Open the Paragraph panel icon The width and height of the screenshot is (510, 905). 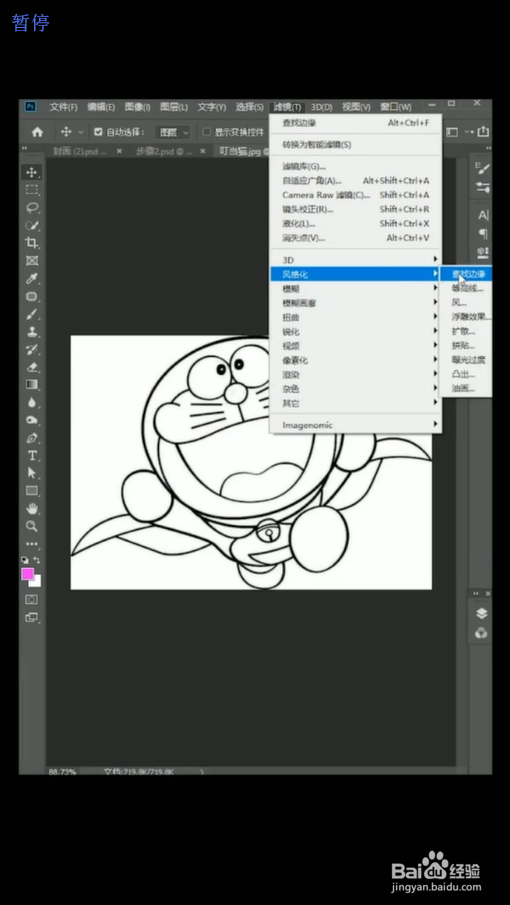pyautogui.click(x=483, y=234)
